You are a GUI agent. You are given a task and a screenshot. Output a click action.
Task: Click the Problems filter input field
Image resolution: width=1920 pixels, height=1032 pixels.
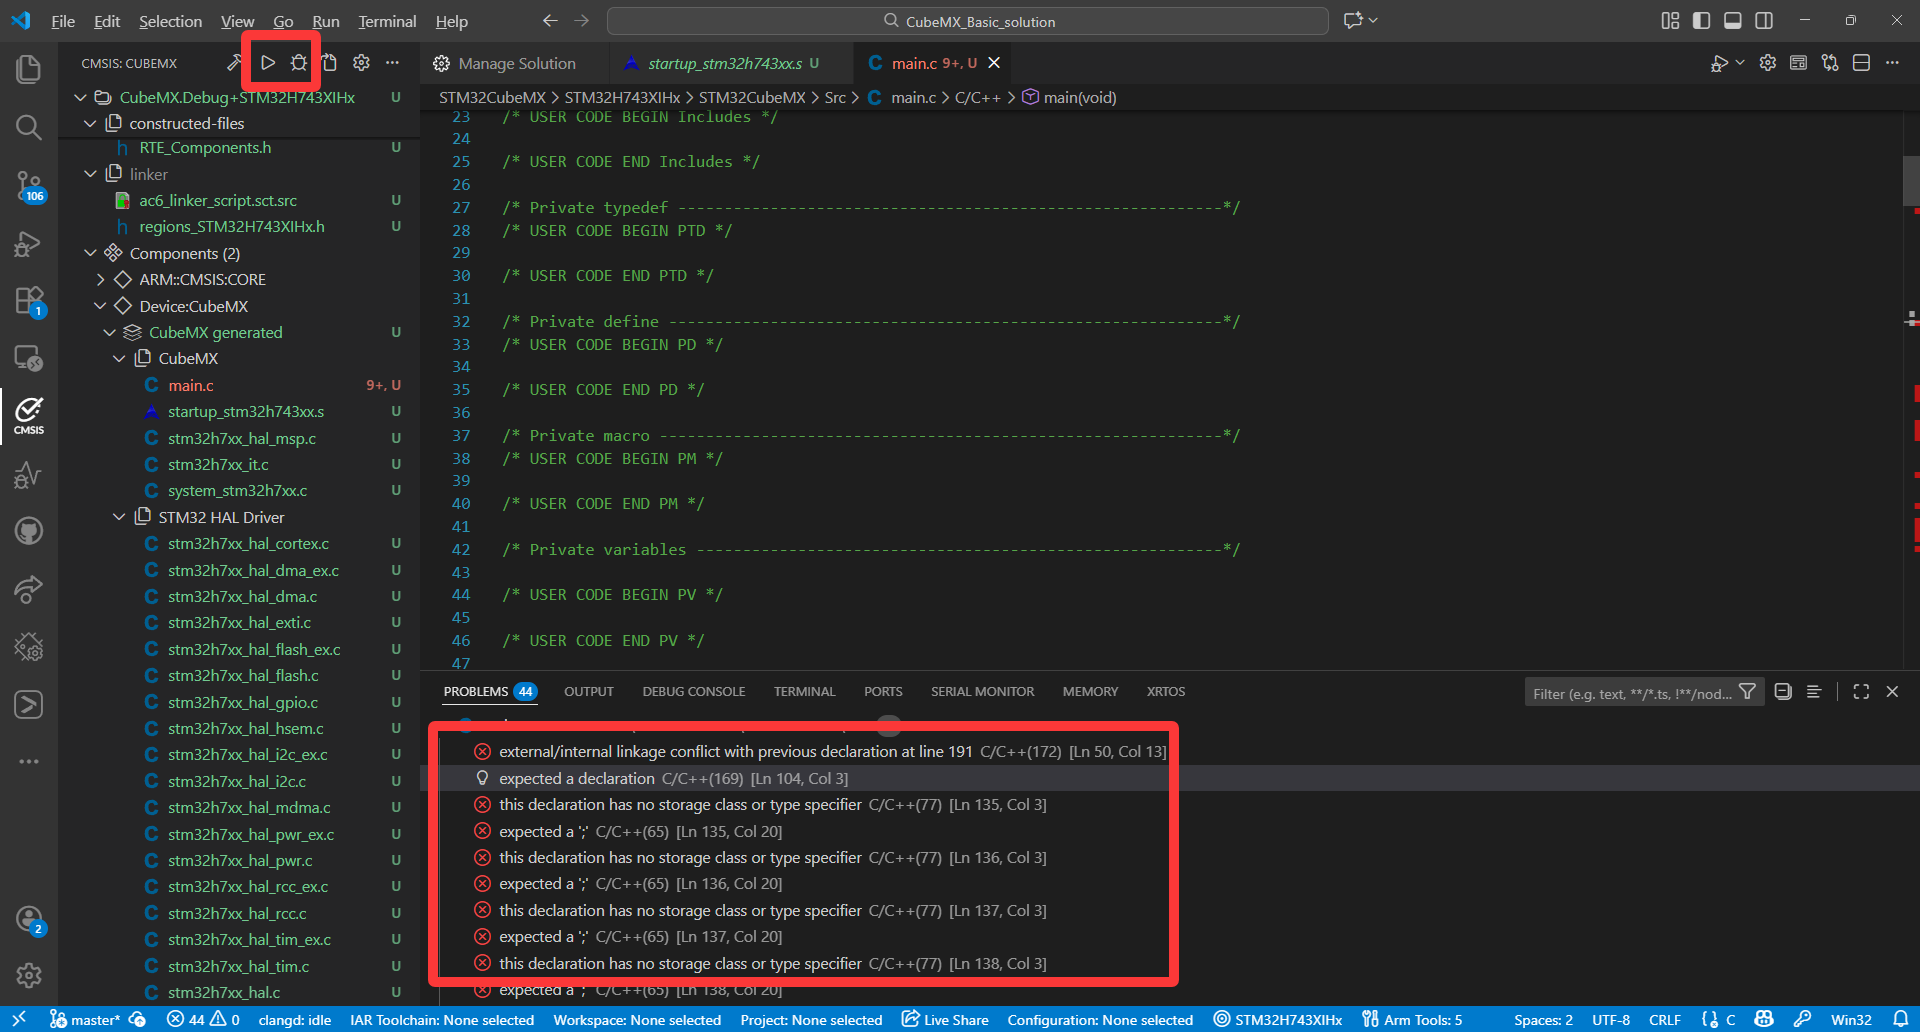tap(1630, 693)
